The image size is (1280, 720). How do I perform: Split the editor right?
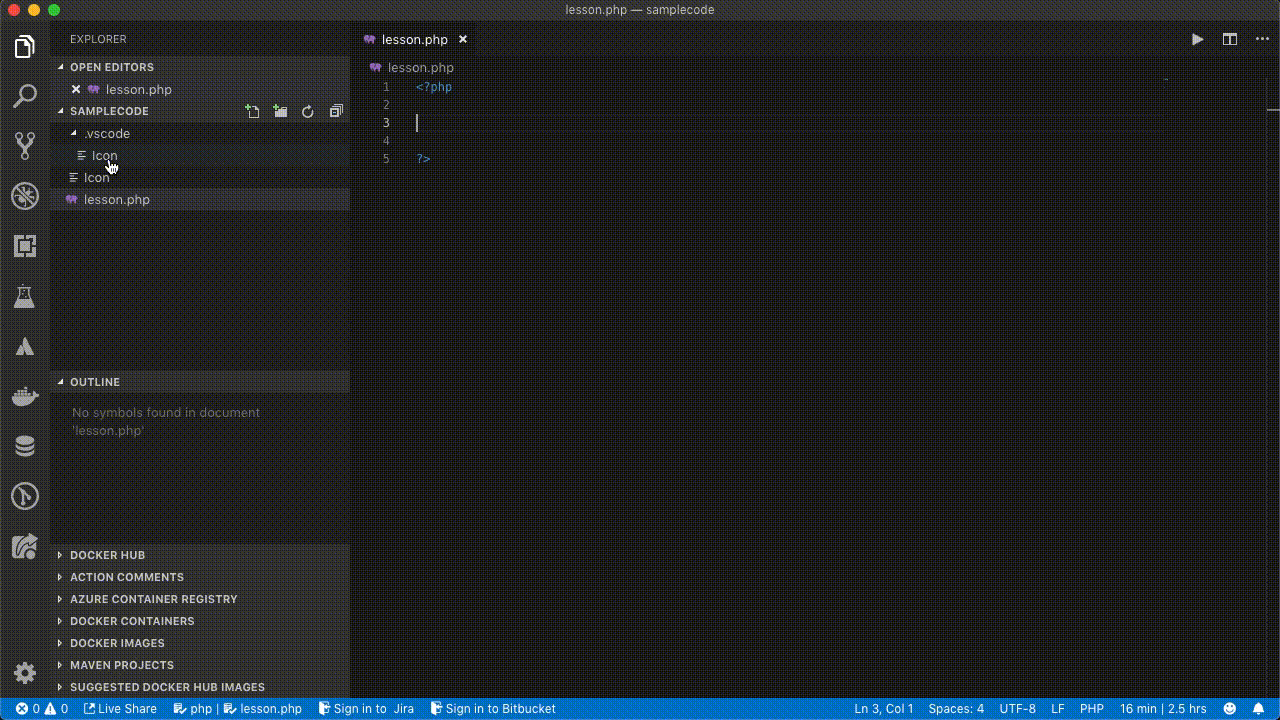tap(1230, 39)
